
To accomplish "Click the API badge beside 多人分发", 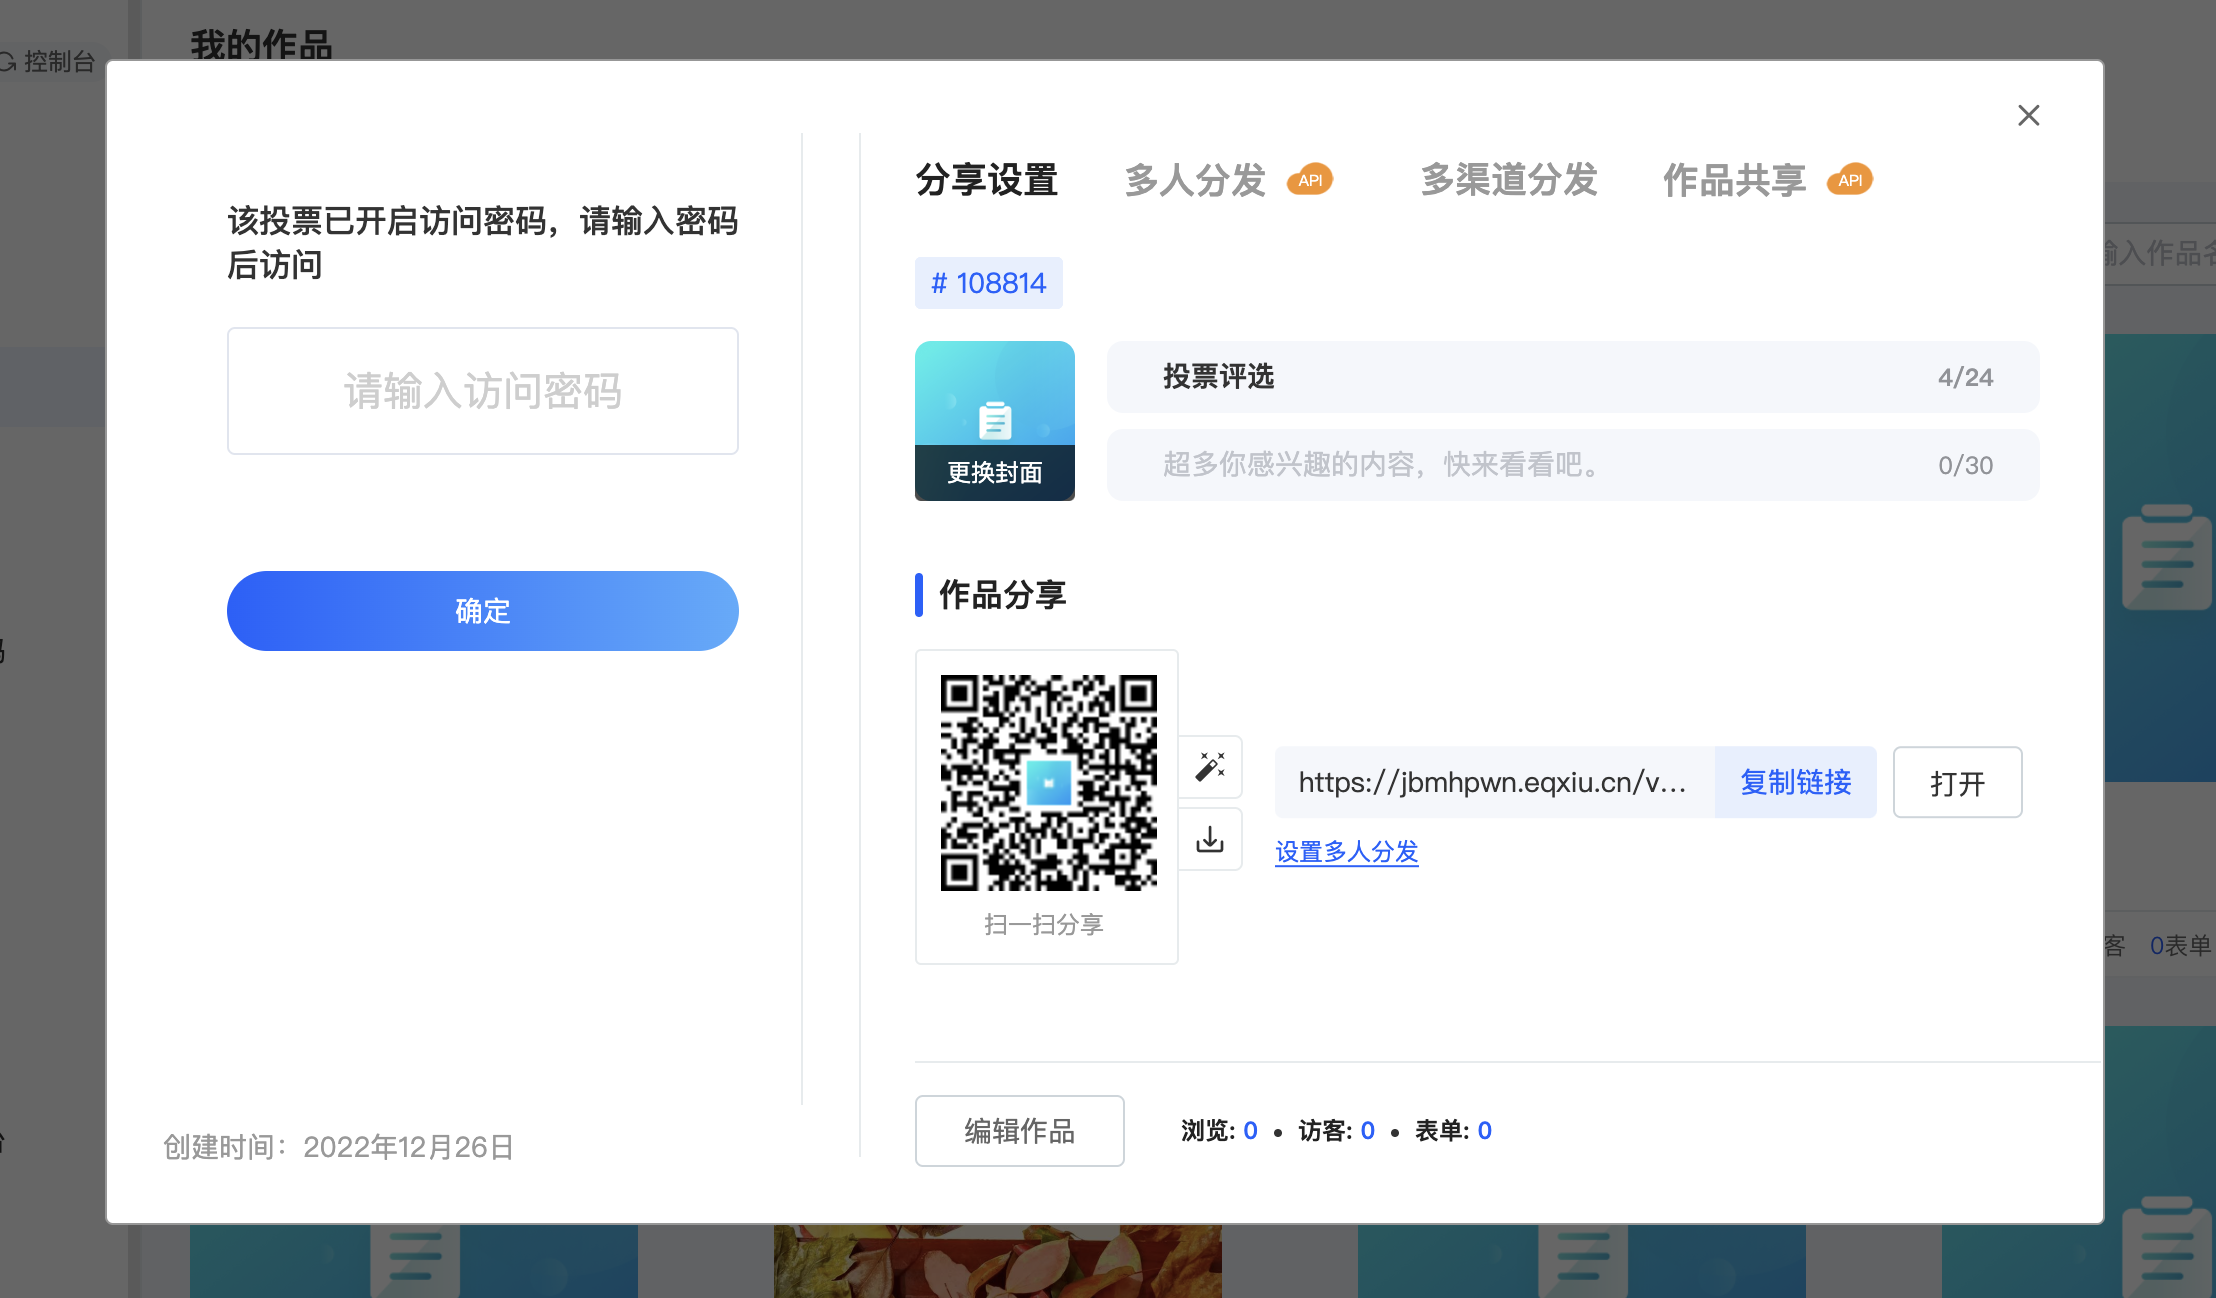I will tap(1310, 180).
